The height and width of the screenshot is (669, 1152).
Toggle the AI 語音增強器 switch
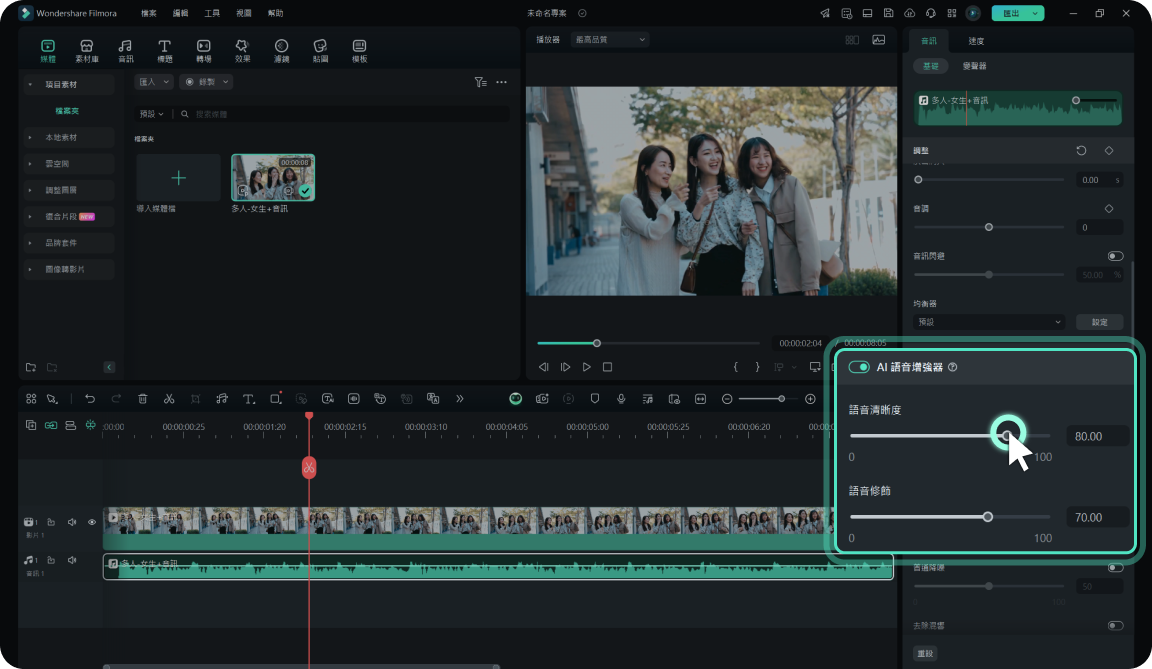point(859,367)
